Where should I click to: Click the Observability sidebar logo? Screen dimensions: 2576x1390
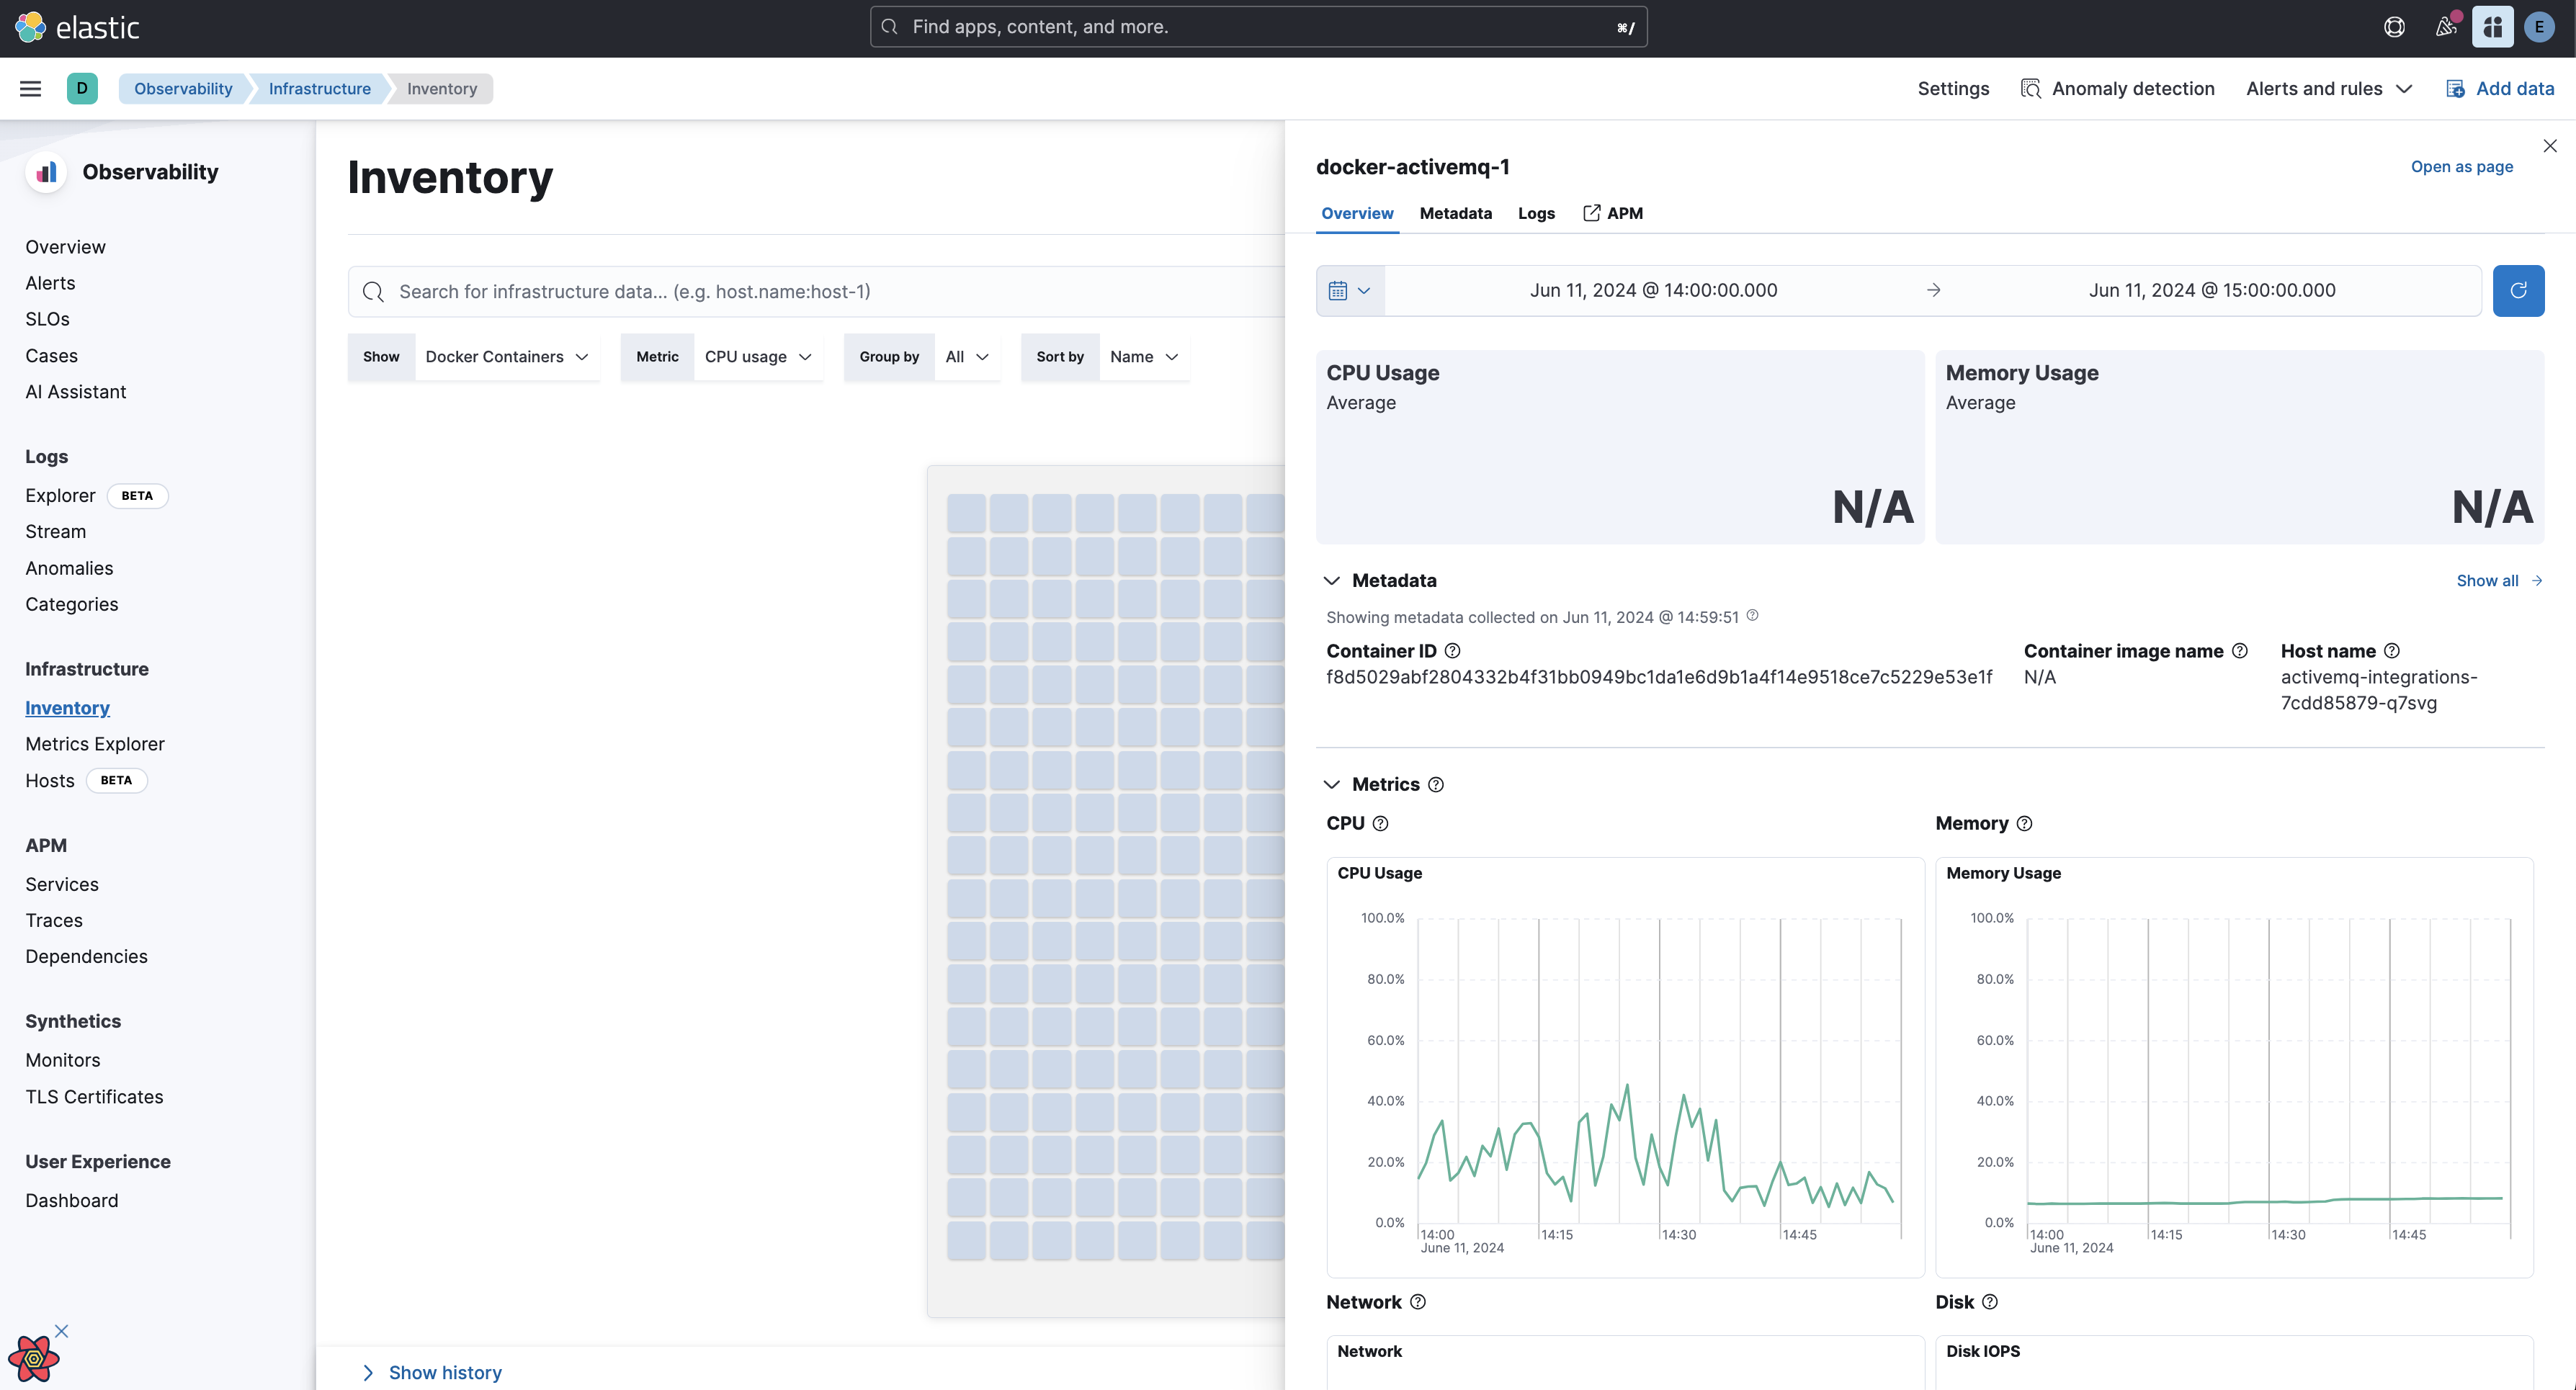46,172
